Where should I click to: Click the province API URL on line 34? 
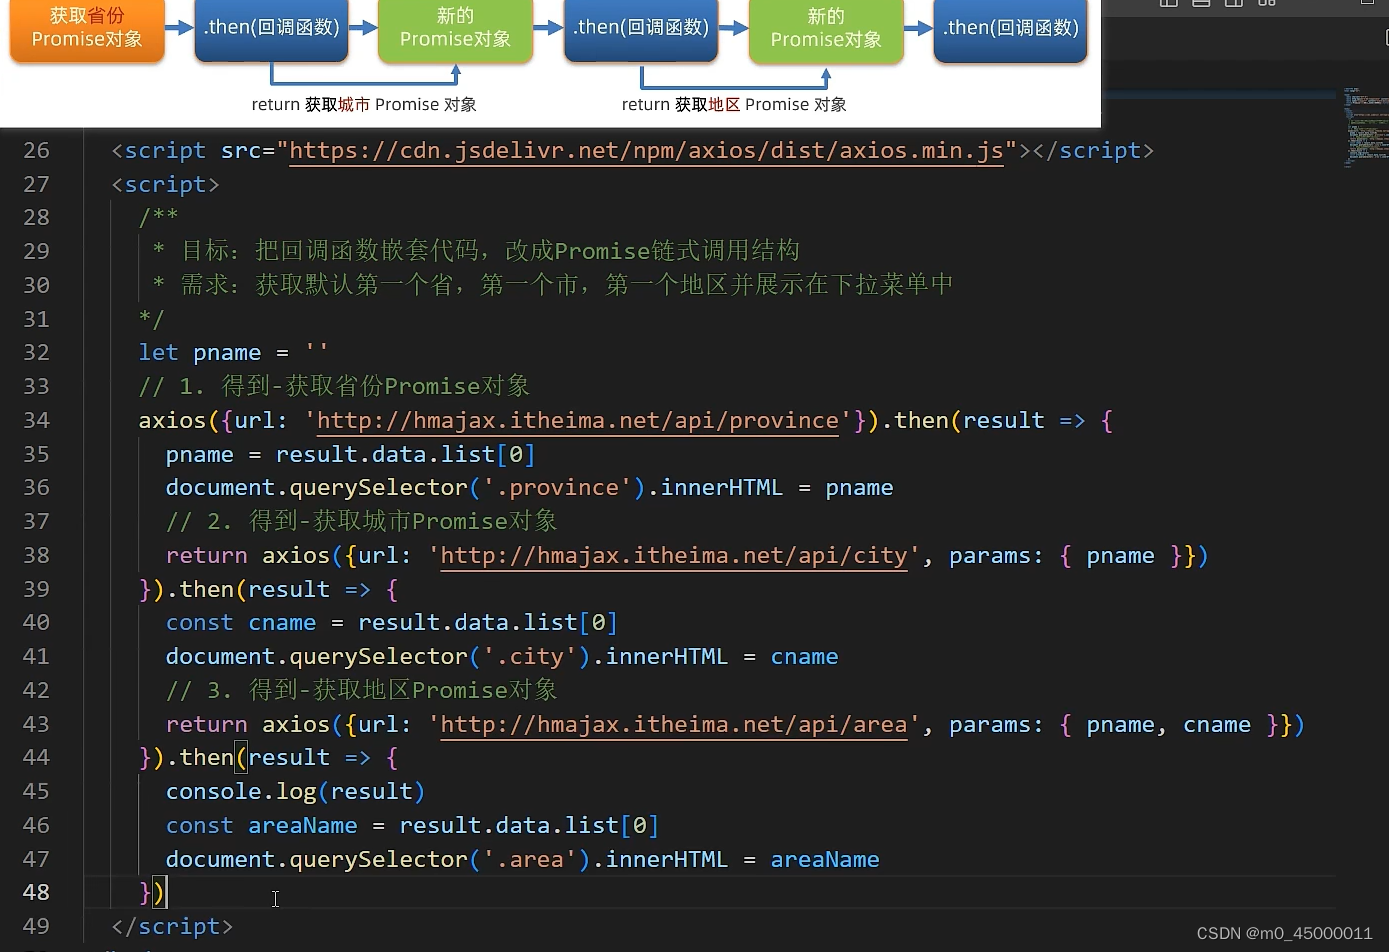pyautogui.click(x=577, y=420)
